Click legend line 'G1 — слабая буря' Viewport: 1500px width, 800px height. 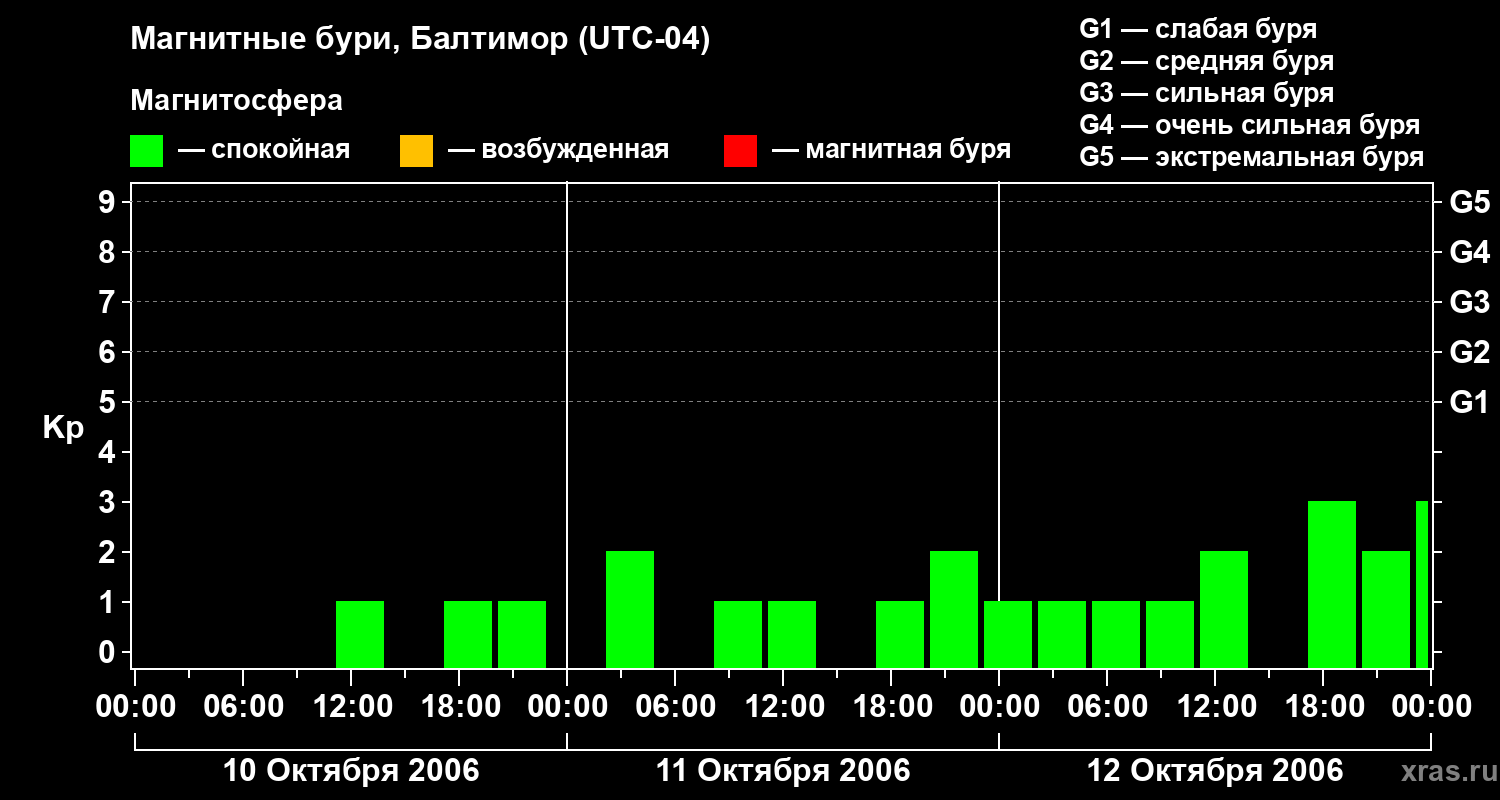(1198, 29)
